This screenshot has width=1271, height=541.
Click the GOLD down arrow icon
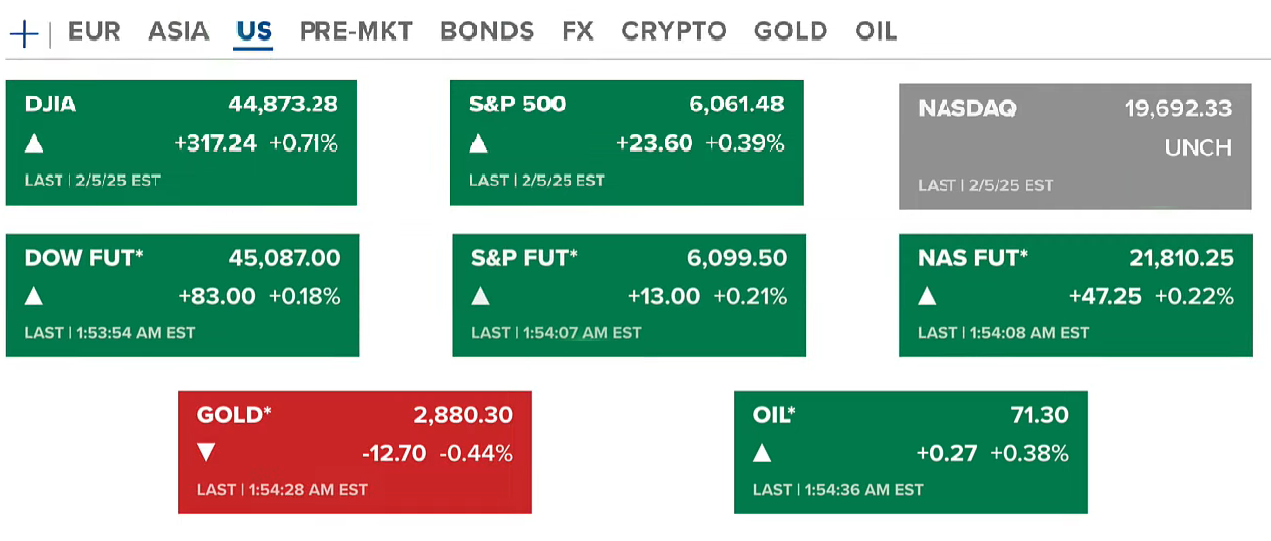pos(206,453)
